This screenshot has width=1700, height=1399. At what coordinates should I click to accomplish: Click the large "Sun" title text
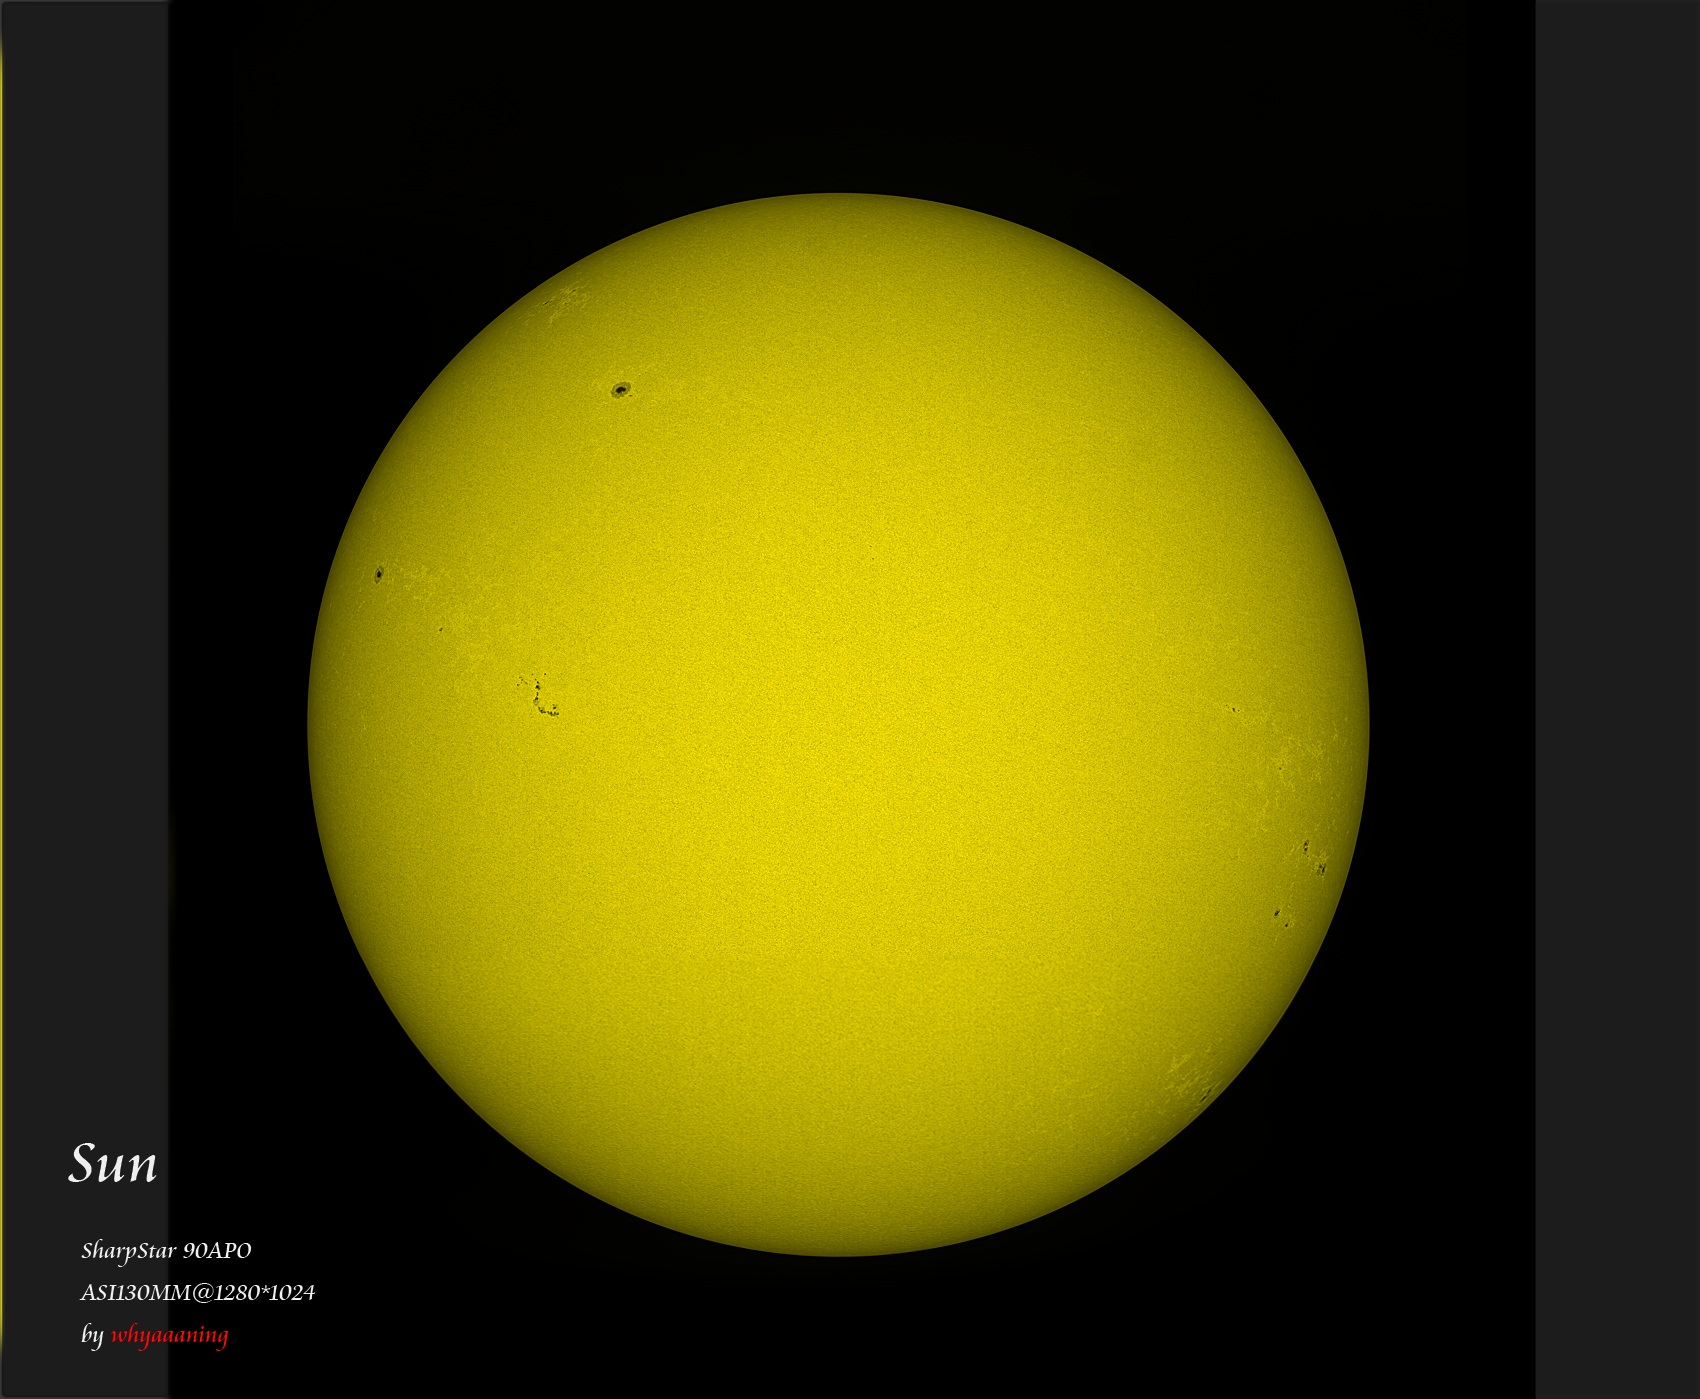pos(112,1165)
